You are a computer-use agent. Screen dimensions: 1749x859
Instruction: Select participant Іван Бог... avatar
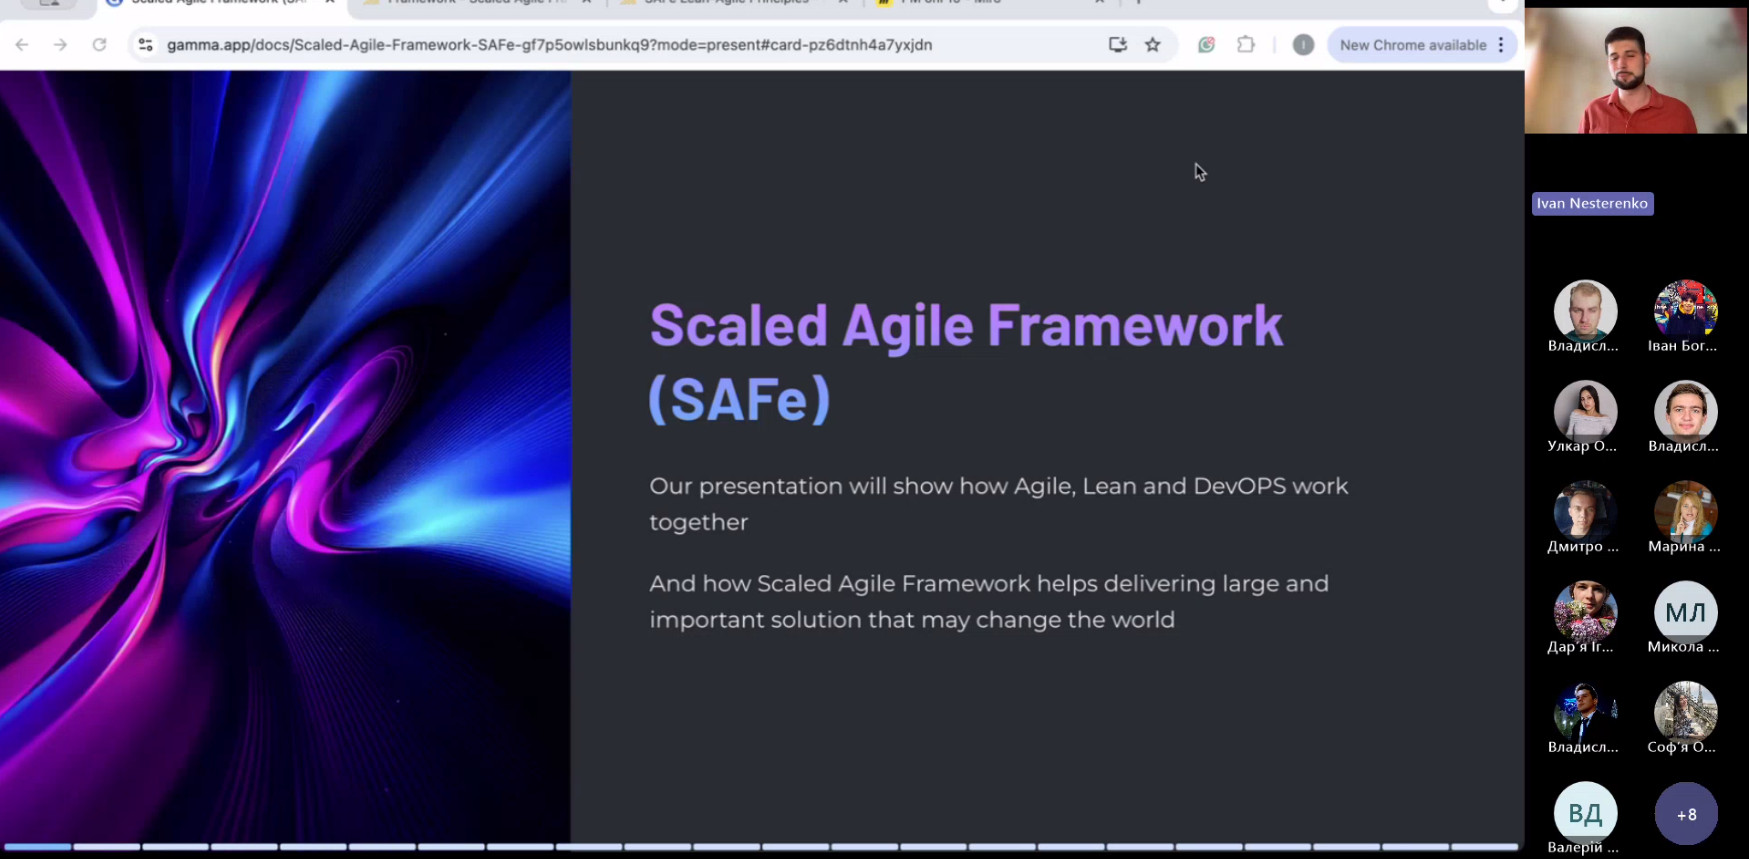[x=1685, y=311]
